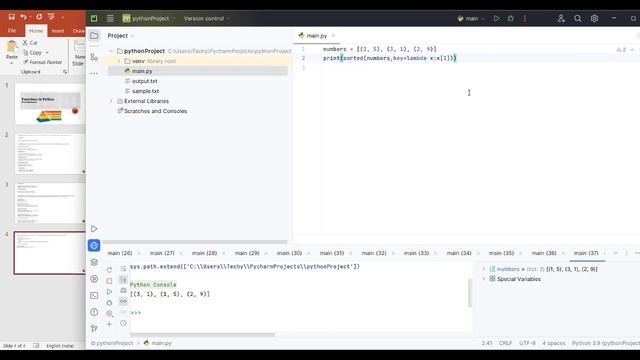The height and width of the screenshot is (360, 640).
Task: Click Cut in the PowerPoint Clipboard group
Action: click(30, 43)
